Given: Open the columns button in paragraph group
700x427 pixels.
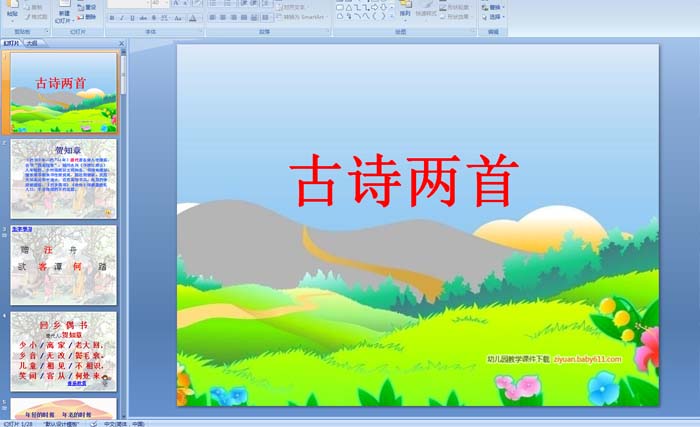Looking at the screenshot, I should click(x=266, y=17).
